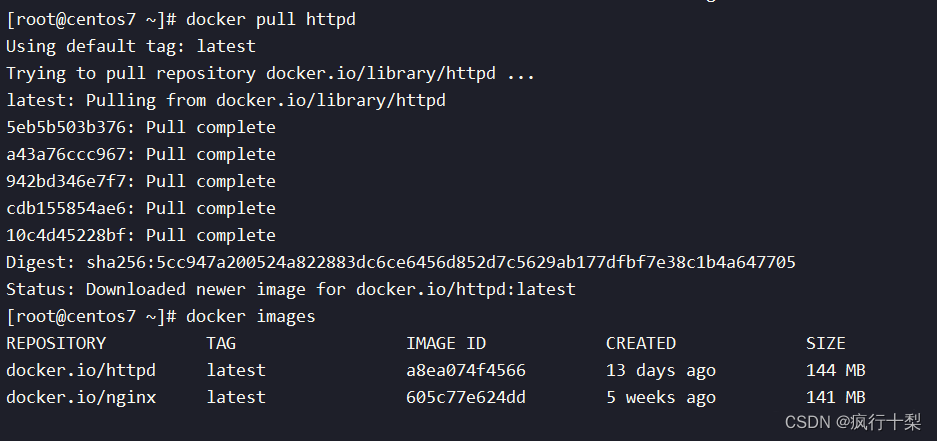Viewport: 937px width, 441px height.
Task: Click the 'Status: Downloaded newer image' line
Action: pyautogui.click(x=290, y=289)
